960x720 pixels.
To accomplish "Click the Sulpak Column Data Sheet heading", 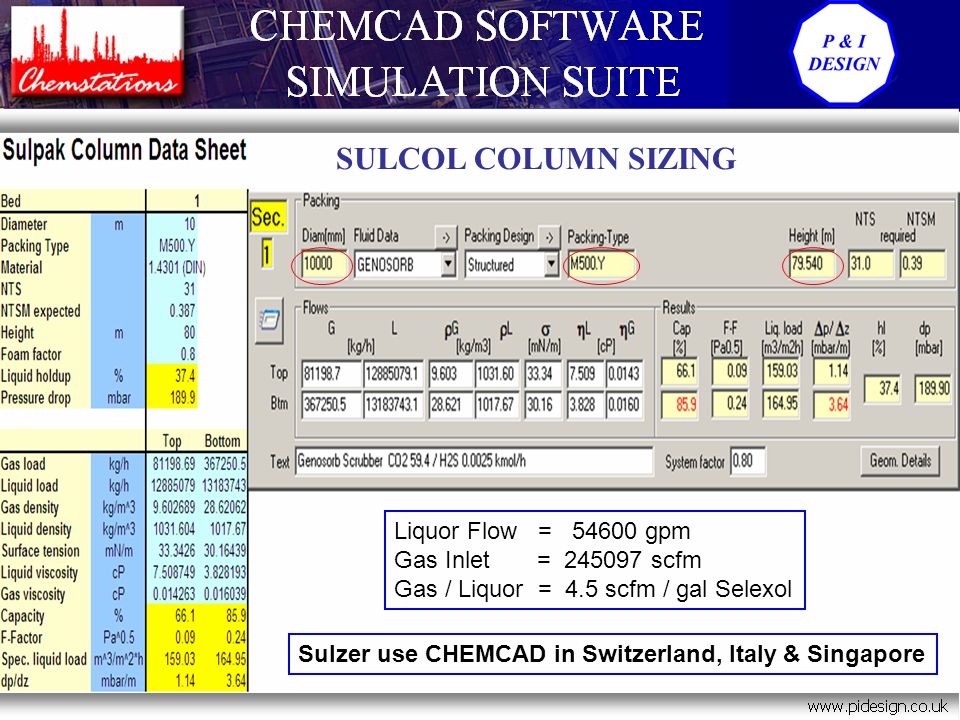I will tap(124, 151).
